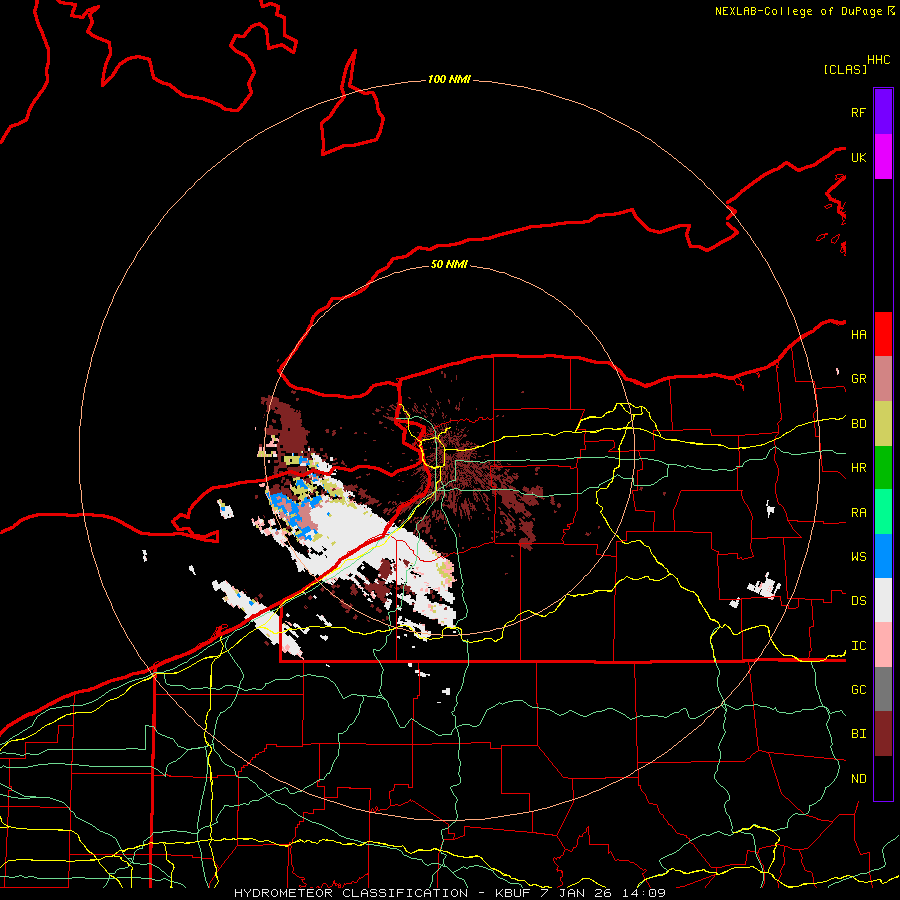Viewport: 900px width, 900px height.
Task: Click the HYDROMETEOR CLASSIFICATION title text
Action: [x=351, y=893]
